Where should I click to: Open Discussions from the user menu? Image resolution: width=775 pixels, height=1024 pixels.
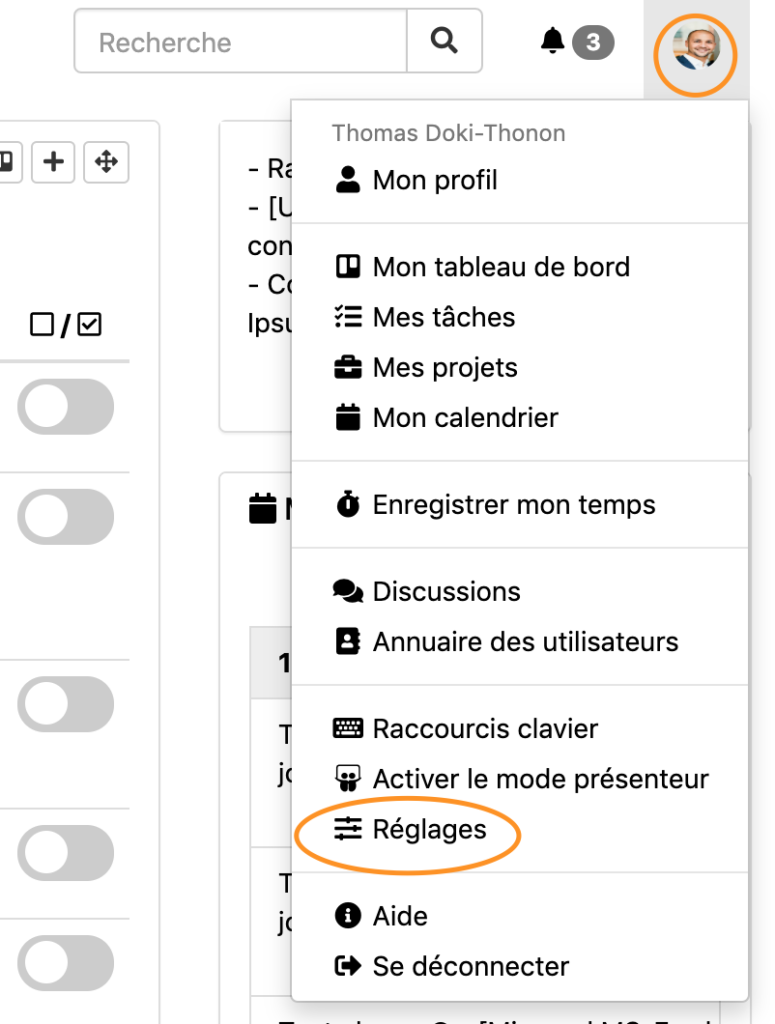click(446, 591)
